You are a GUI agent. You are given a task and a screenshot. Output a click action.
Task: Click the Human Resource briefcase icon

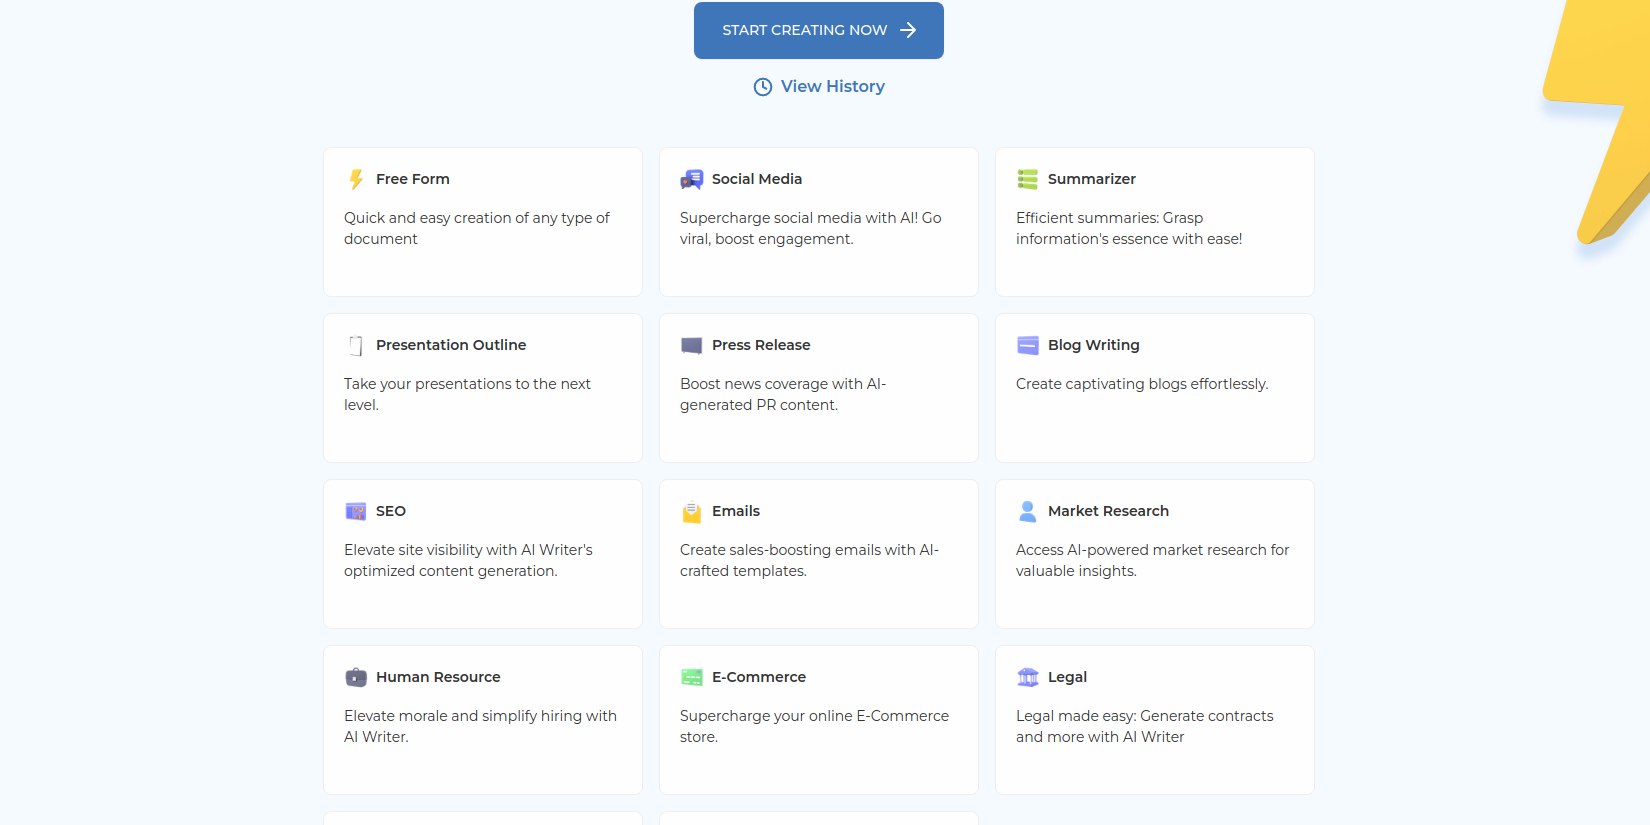click(355, 677)
